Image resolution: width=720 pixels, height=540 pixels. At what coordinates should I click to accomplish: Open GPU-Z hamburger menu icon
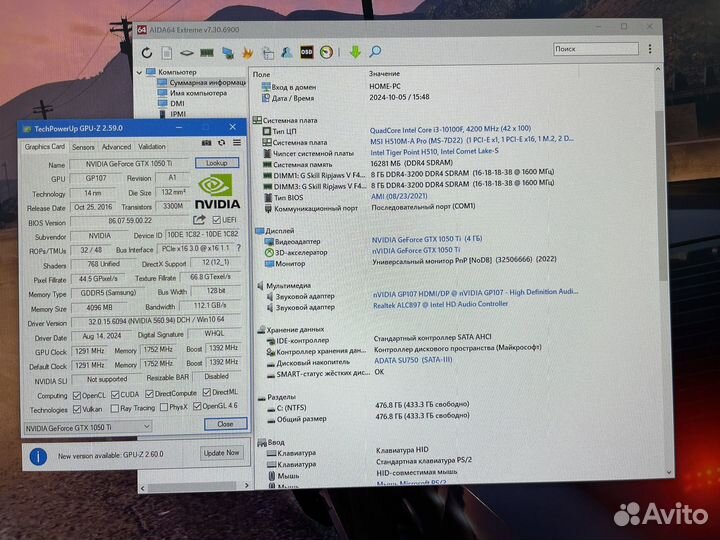[x=237, y=143]
